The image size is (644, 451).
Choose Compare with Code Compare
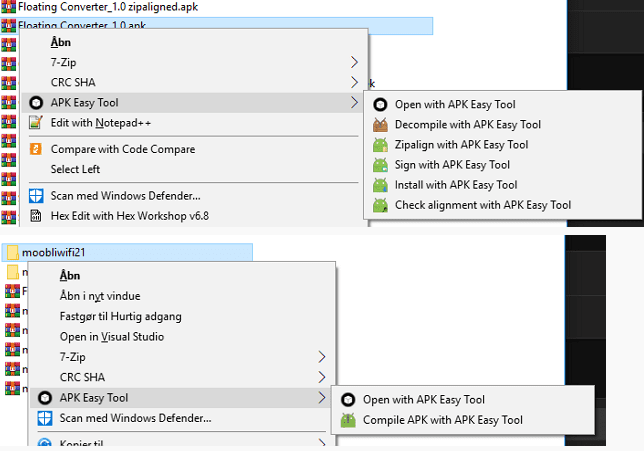(x=194, y=149)
